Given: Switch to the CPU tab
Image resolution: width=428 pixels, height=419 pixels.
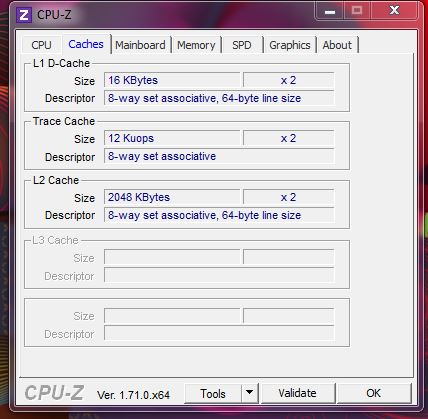Looking at the screenshot, I should click(41, 45).
